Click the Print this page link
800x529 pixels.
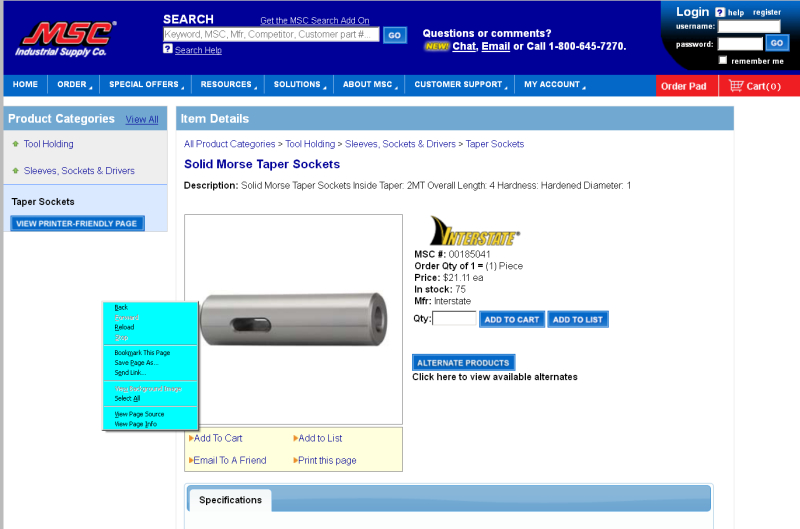coord(327,460)
